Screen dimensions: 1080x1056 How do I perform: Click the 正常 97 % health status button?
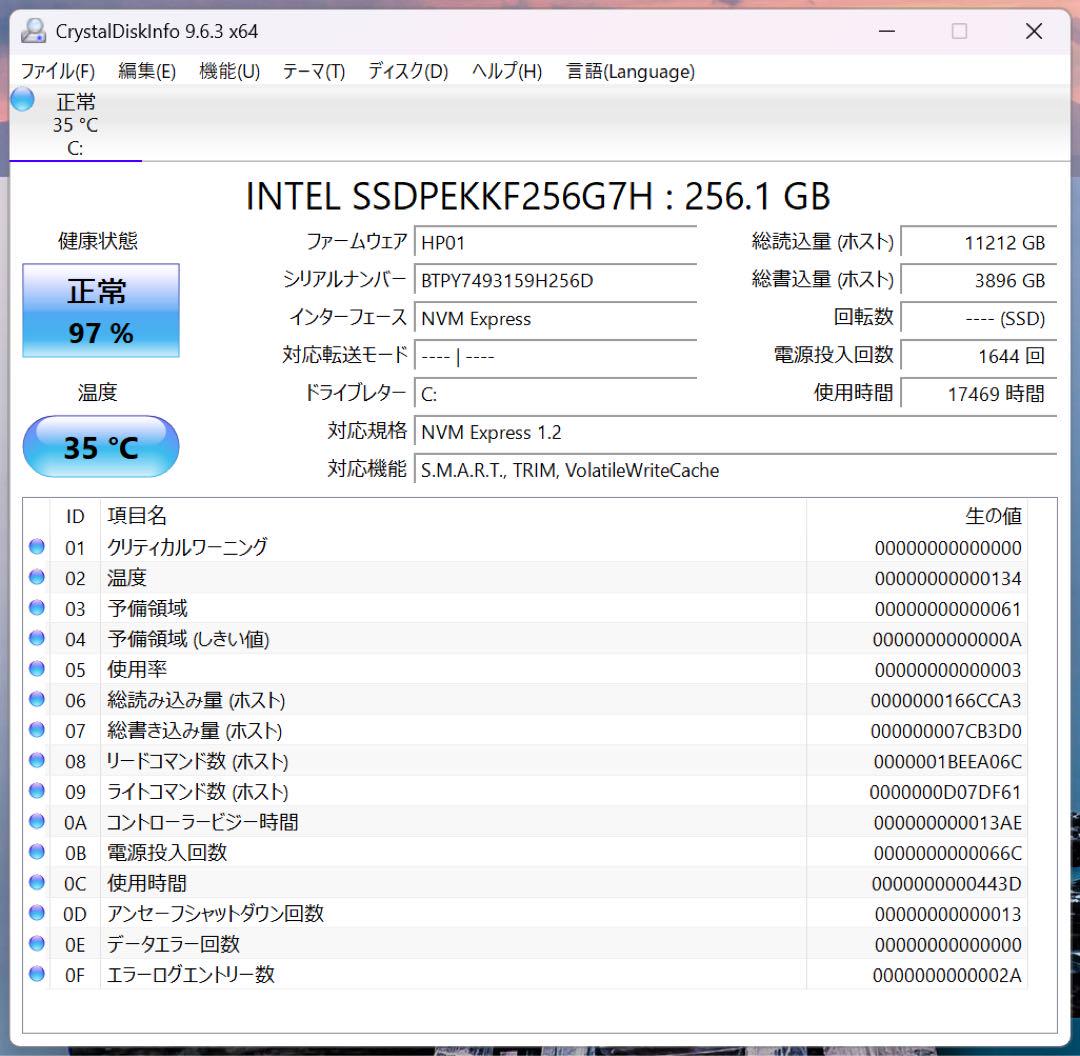(x=101, y=310)
